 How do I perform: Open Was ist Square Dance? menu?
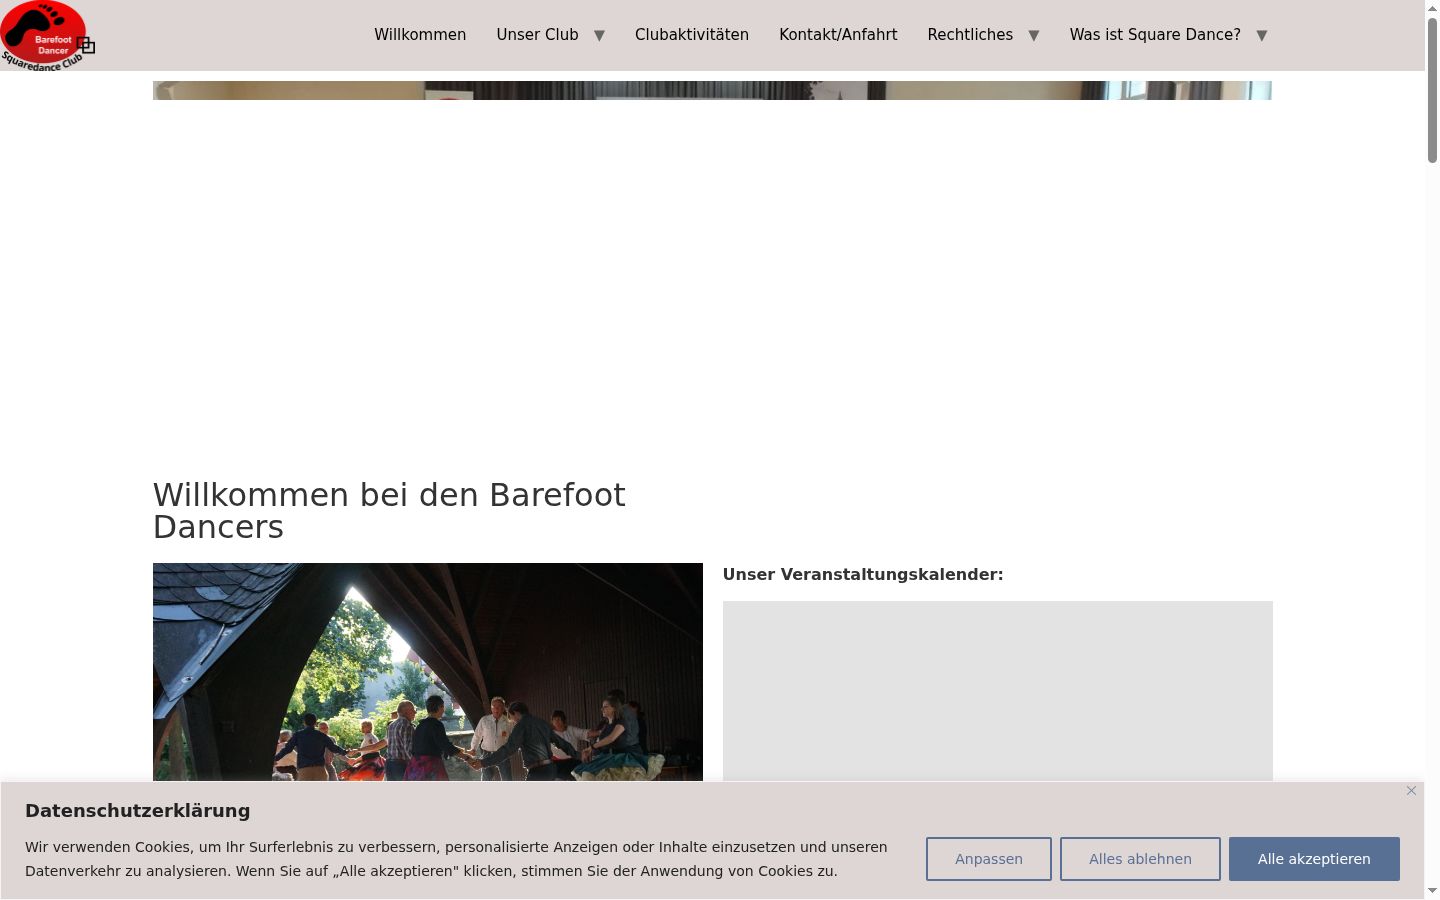[1155, 35]
